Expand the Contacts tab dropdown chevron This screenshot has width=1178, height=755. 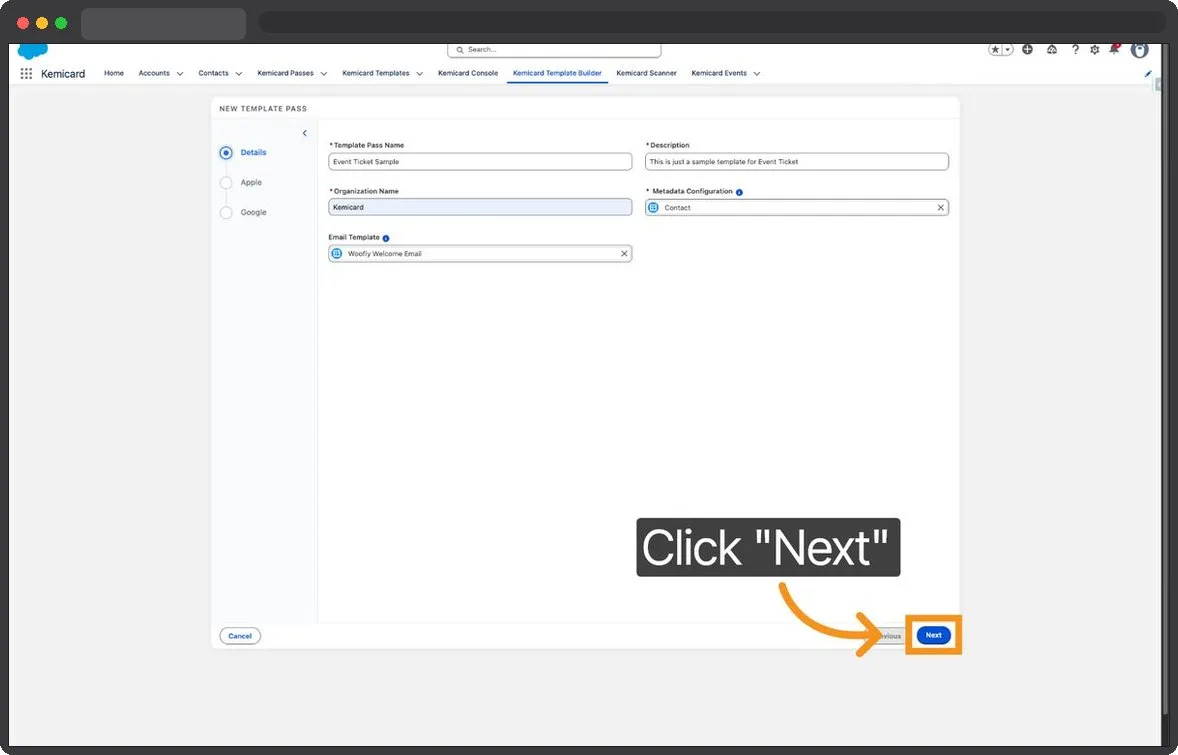tap(239, 74)
